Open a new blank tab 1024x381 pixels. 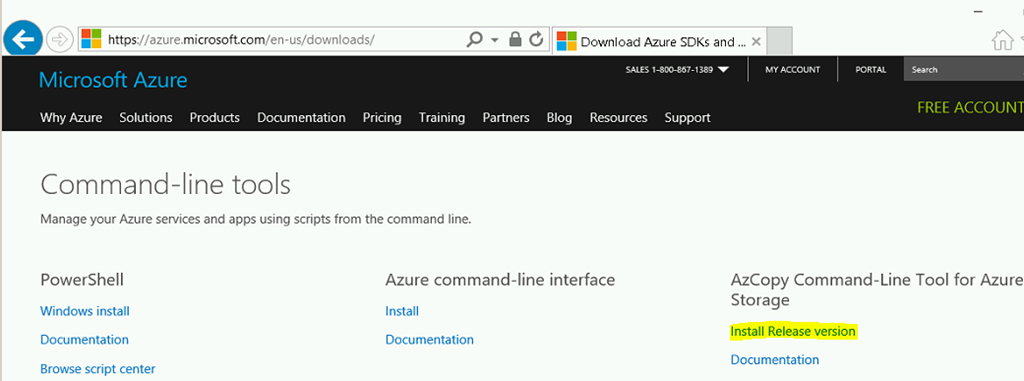(779, 42)
